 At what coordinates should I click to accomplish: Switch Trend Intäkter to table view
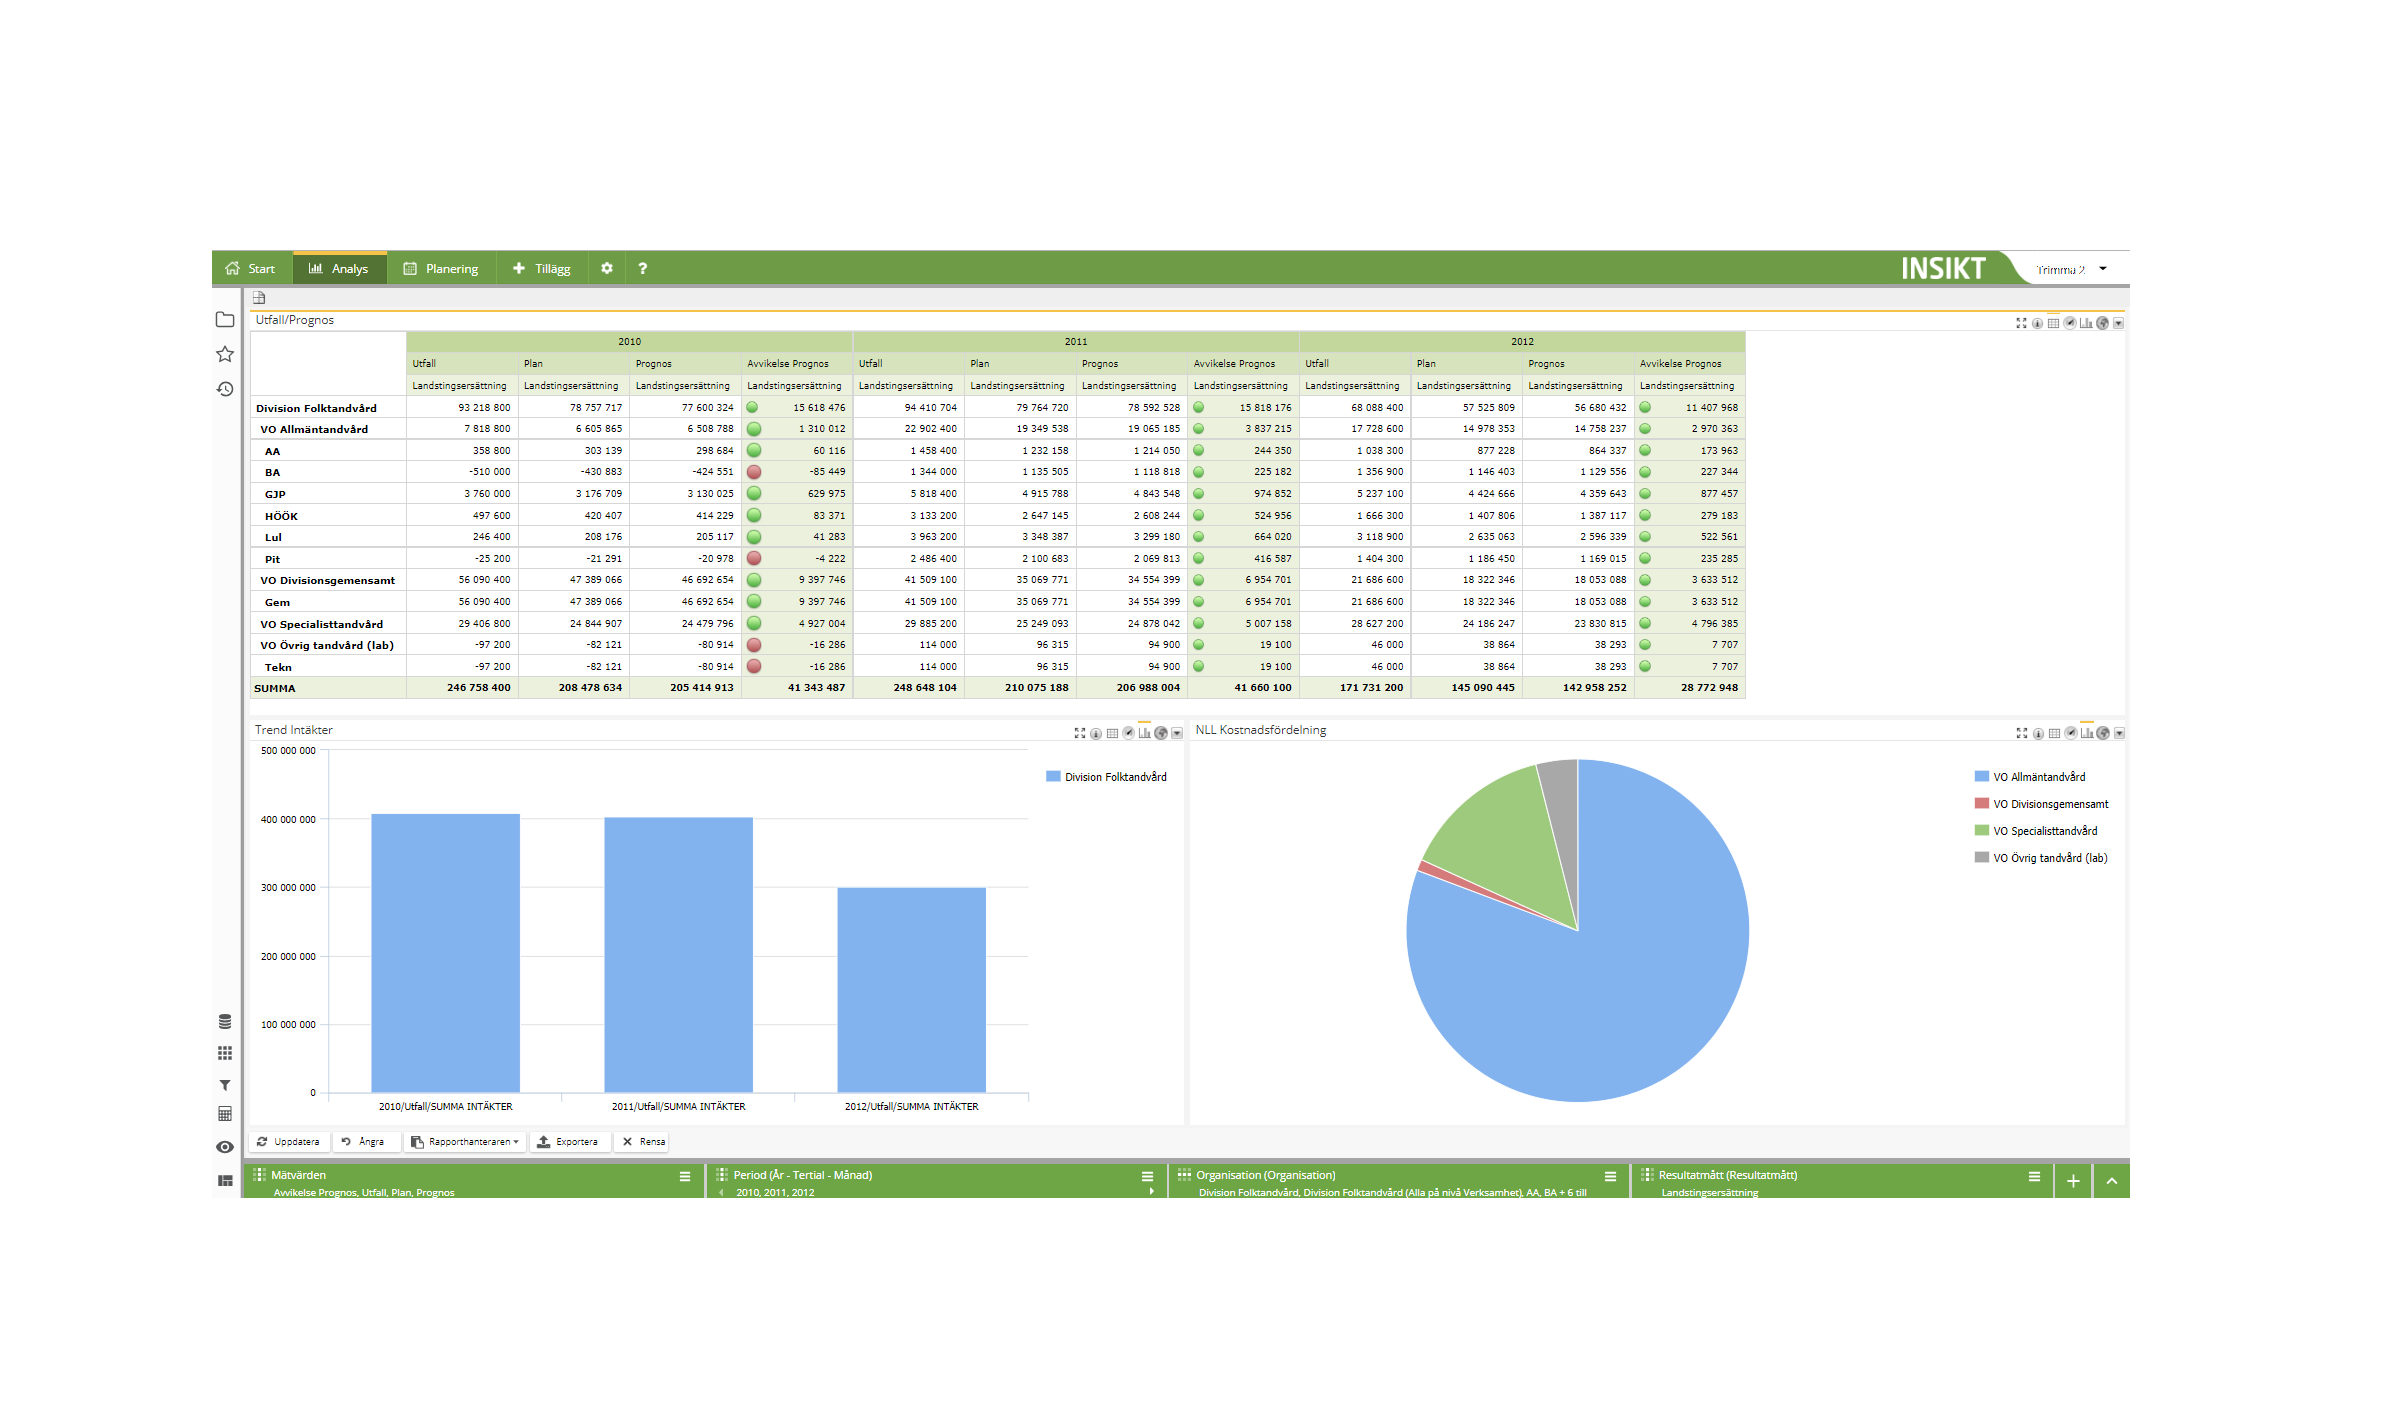click(x=1112, y=733)
